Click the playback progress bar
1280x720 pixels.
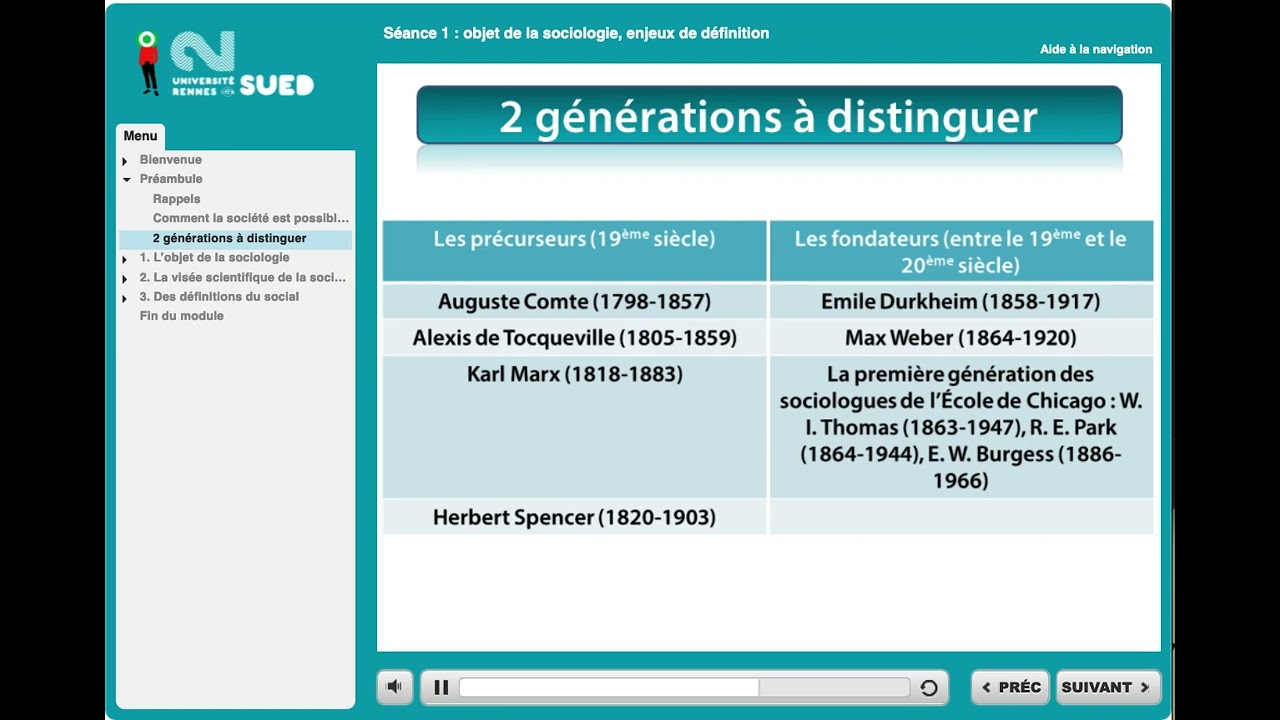(684, 687)
